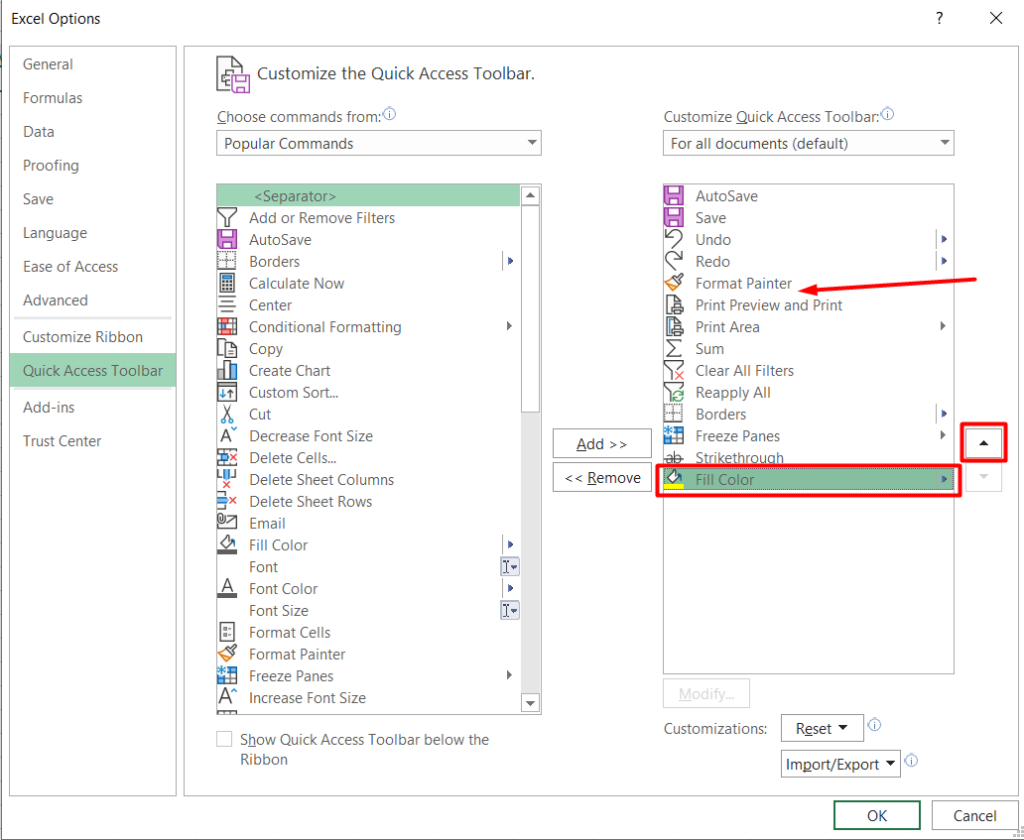Screen dimensions: 1024x840
Task: Select the Print Area row in the toolbar list
Action: coord(808,327)
